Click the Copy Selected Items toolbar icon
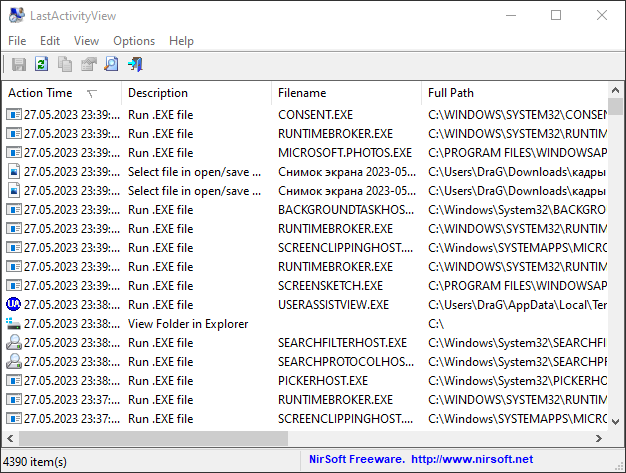The width and height of the screenshot is (626, 473). click(65, 65)
